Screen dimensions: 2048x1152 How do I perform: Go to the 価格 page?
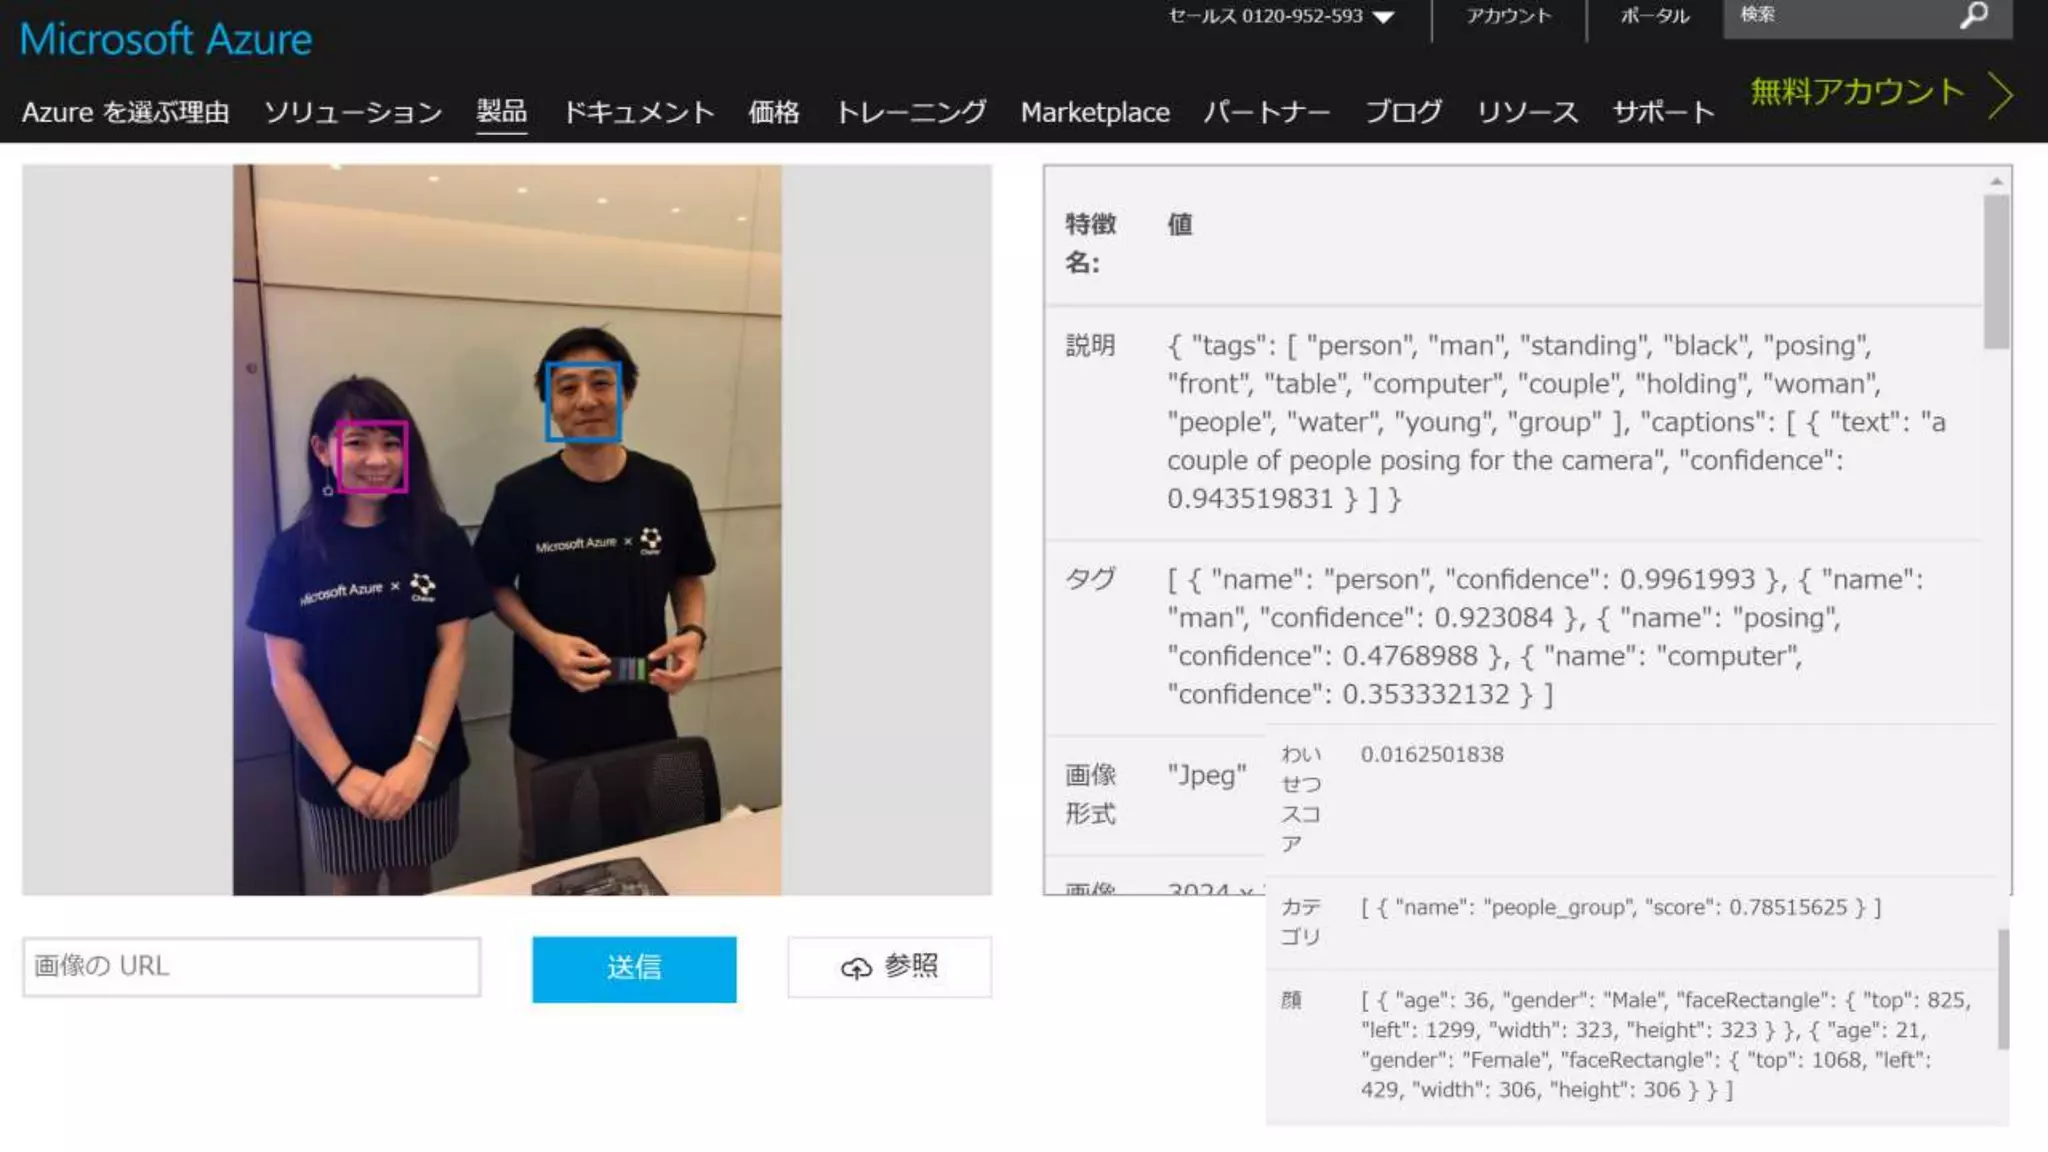tap(774, 112)
